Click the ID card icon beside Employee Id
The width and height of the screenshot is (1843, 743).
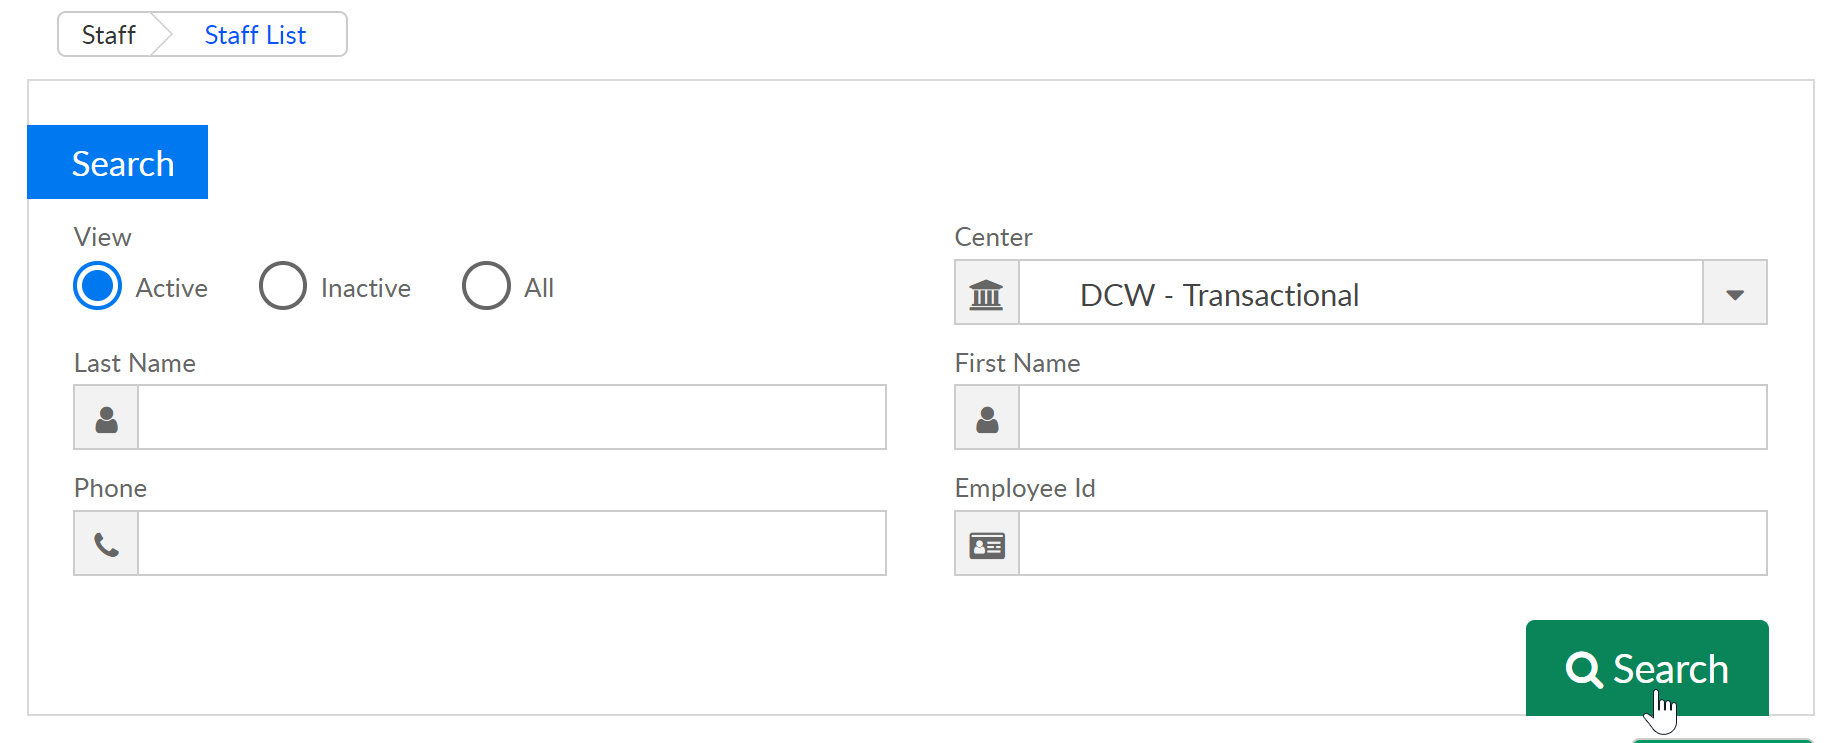coord(987,545)
